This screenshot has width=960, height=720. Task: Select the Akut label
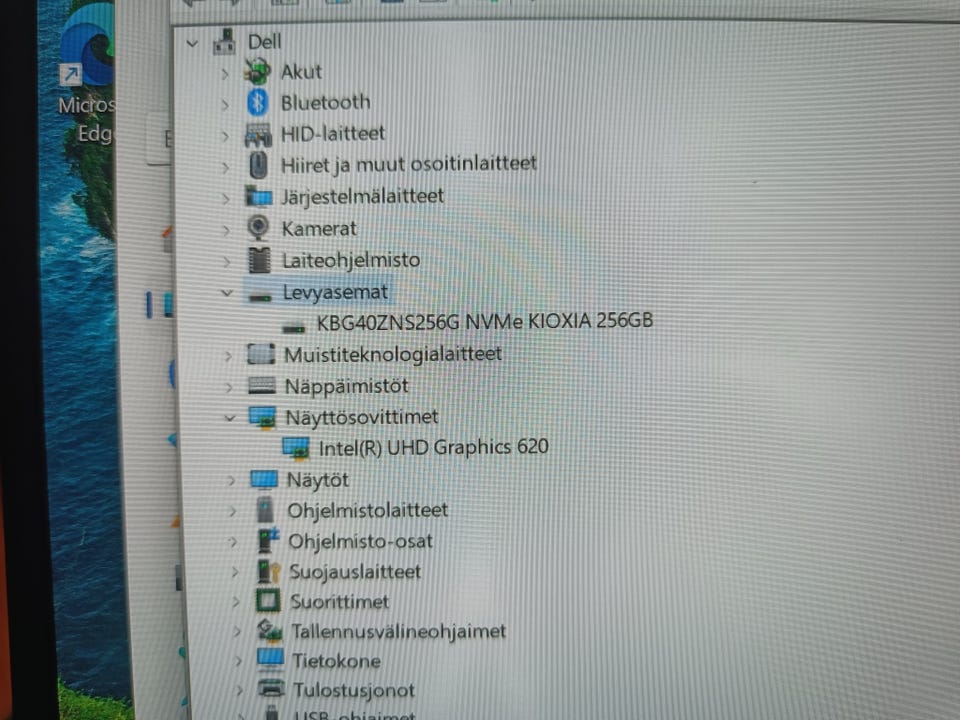[301, 72]
